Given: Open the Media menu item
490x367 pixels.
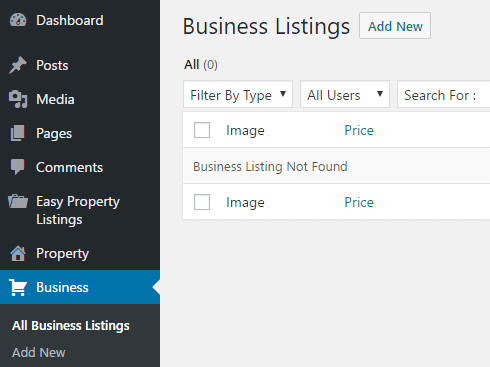Looking at the screenshot, I should point(80,99).
